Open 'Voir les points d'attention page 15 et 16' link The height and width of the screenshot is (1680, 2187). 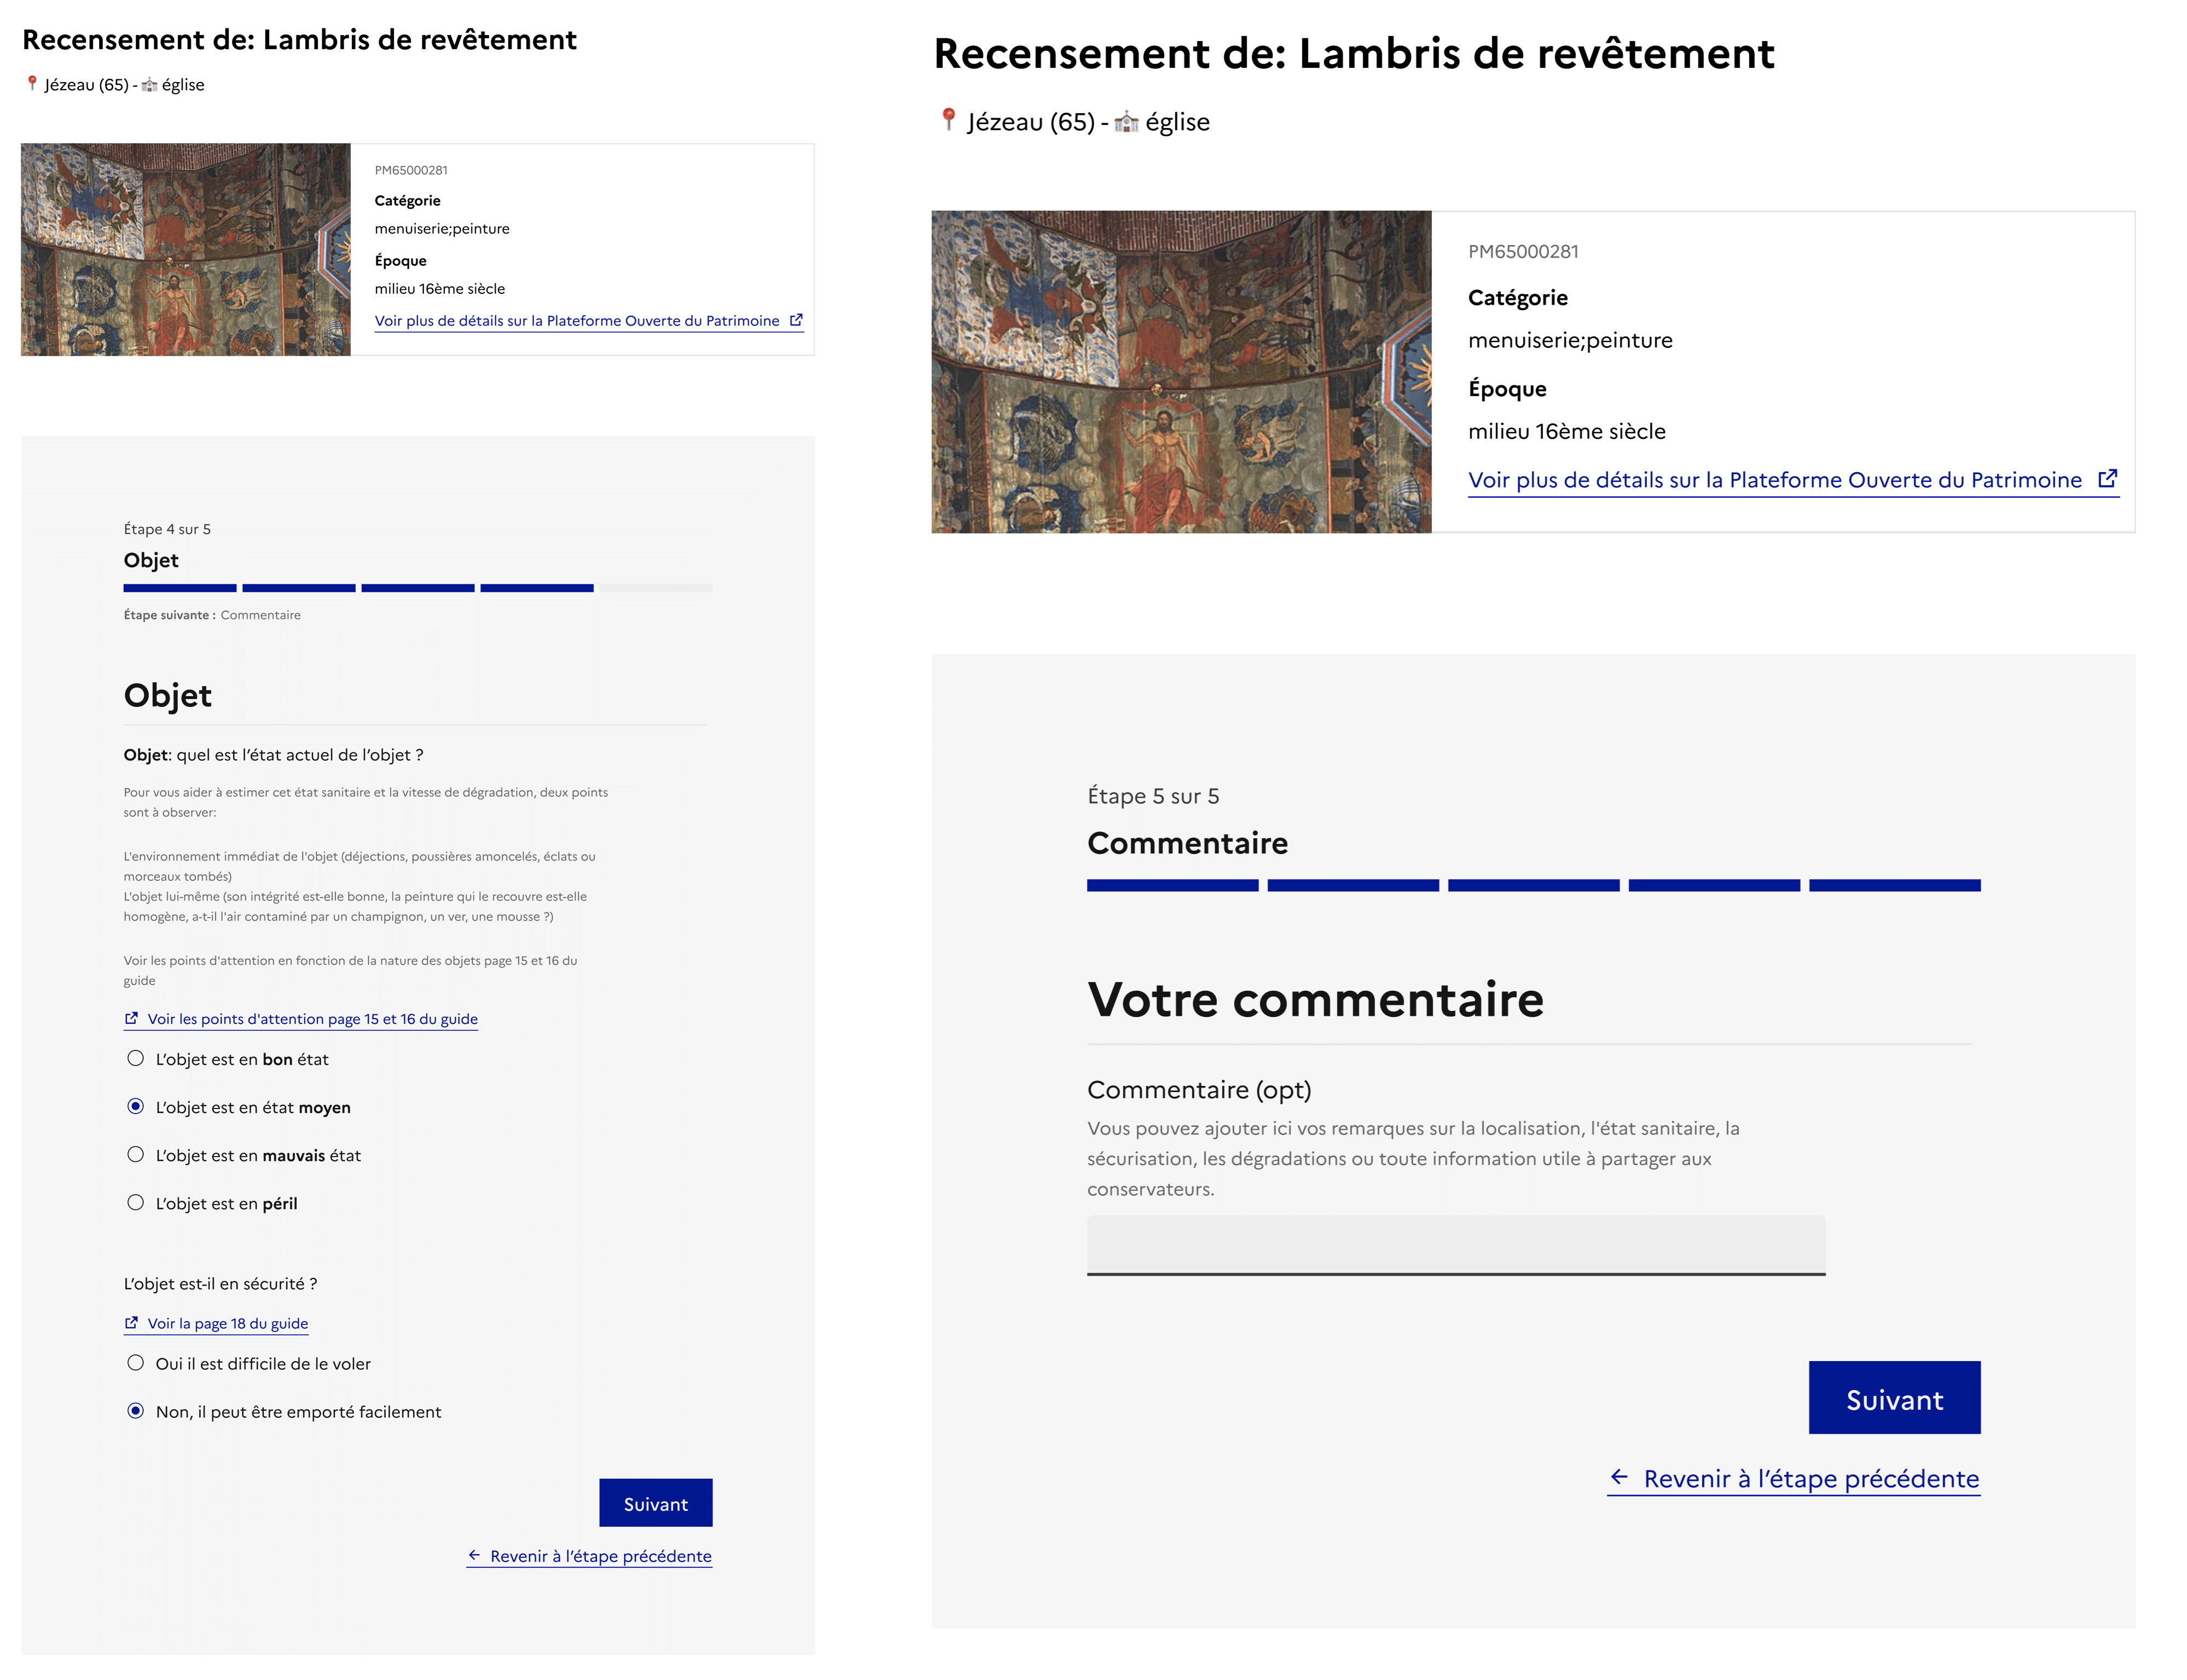pyautogui.click(x=301, y=1019)
